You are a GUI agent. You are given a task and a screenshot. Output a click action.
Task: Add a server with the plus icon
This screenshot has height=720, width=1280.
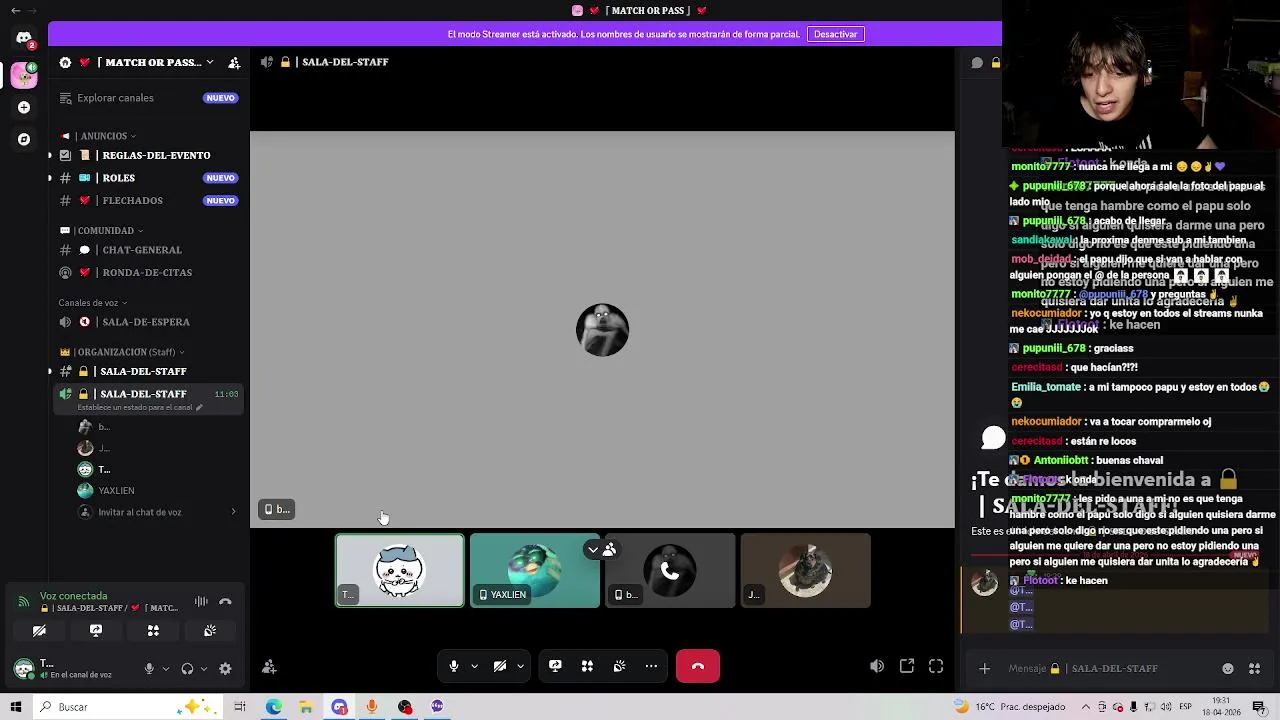coord(24,107)
